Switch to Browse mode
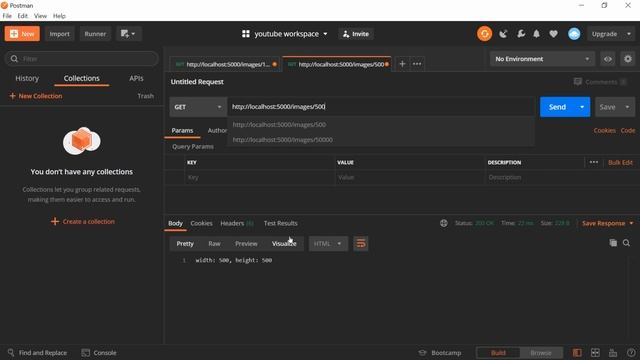 click(541, 353)
